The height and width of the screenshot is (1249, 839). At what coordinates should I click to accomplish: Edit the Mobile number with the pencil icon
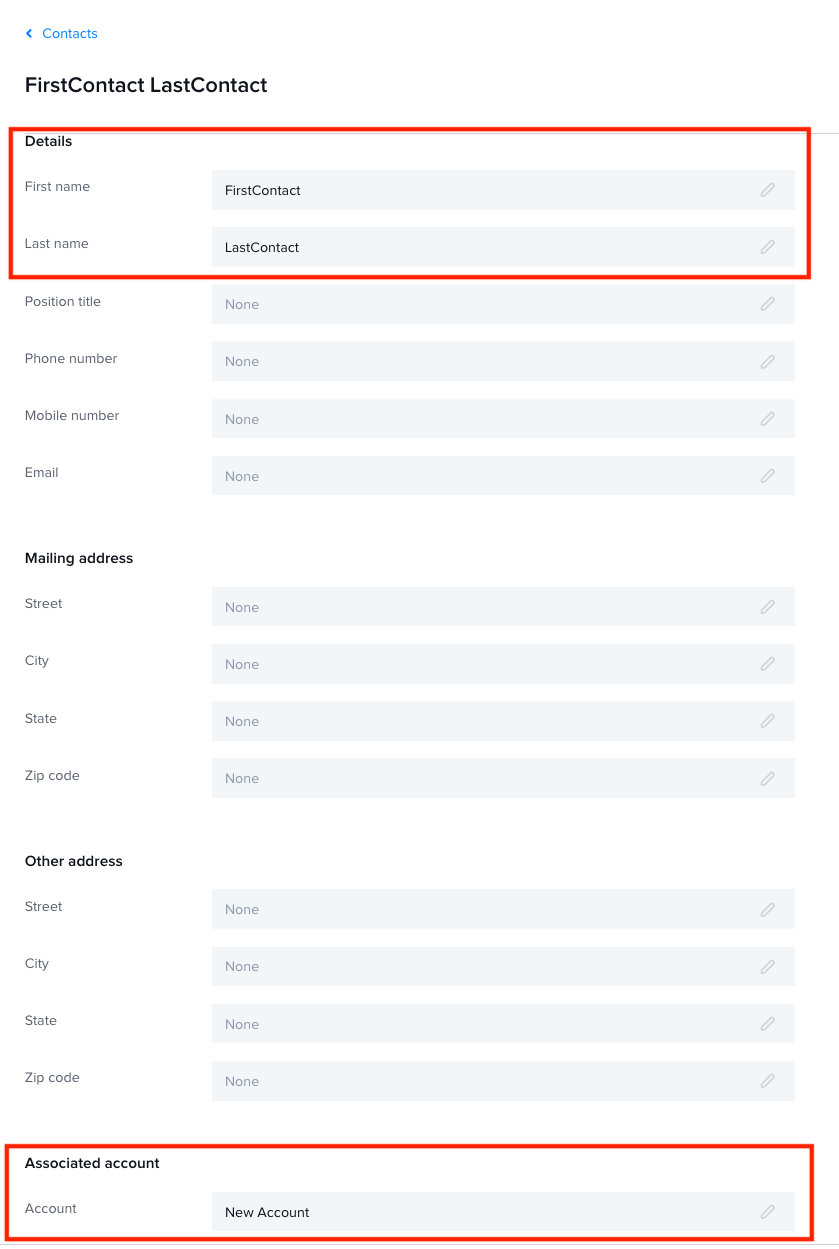768,418
